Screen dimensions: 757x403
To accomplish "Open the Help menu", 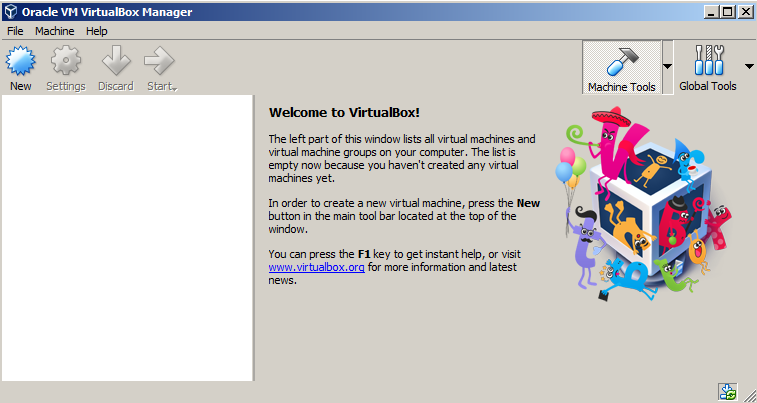I will point(96,31).
